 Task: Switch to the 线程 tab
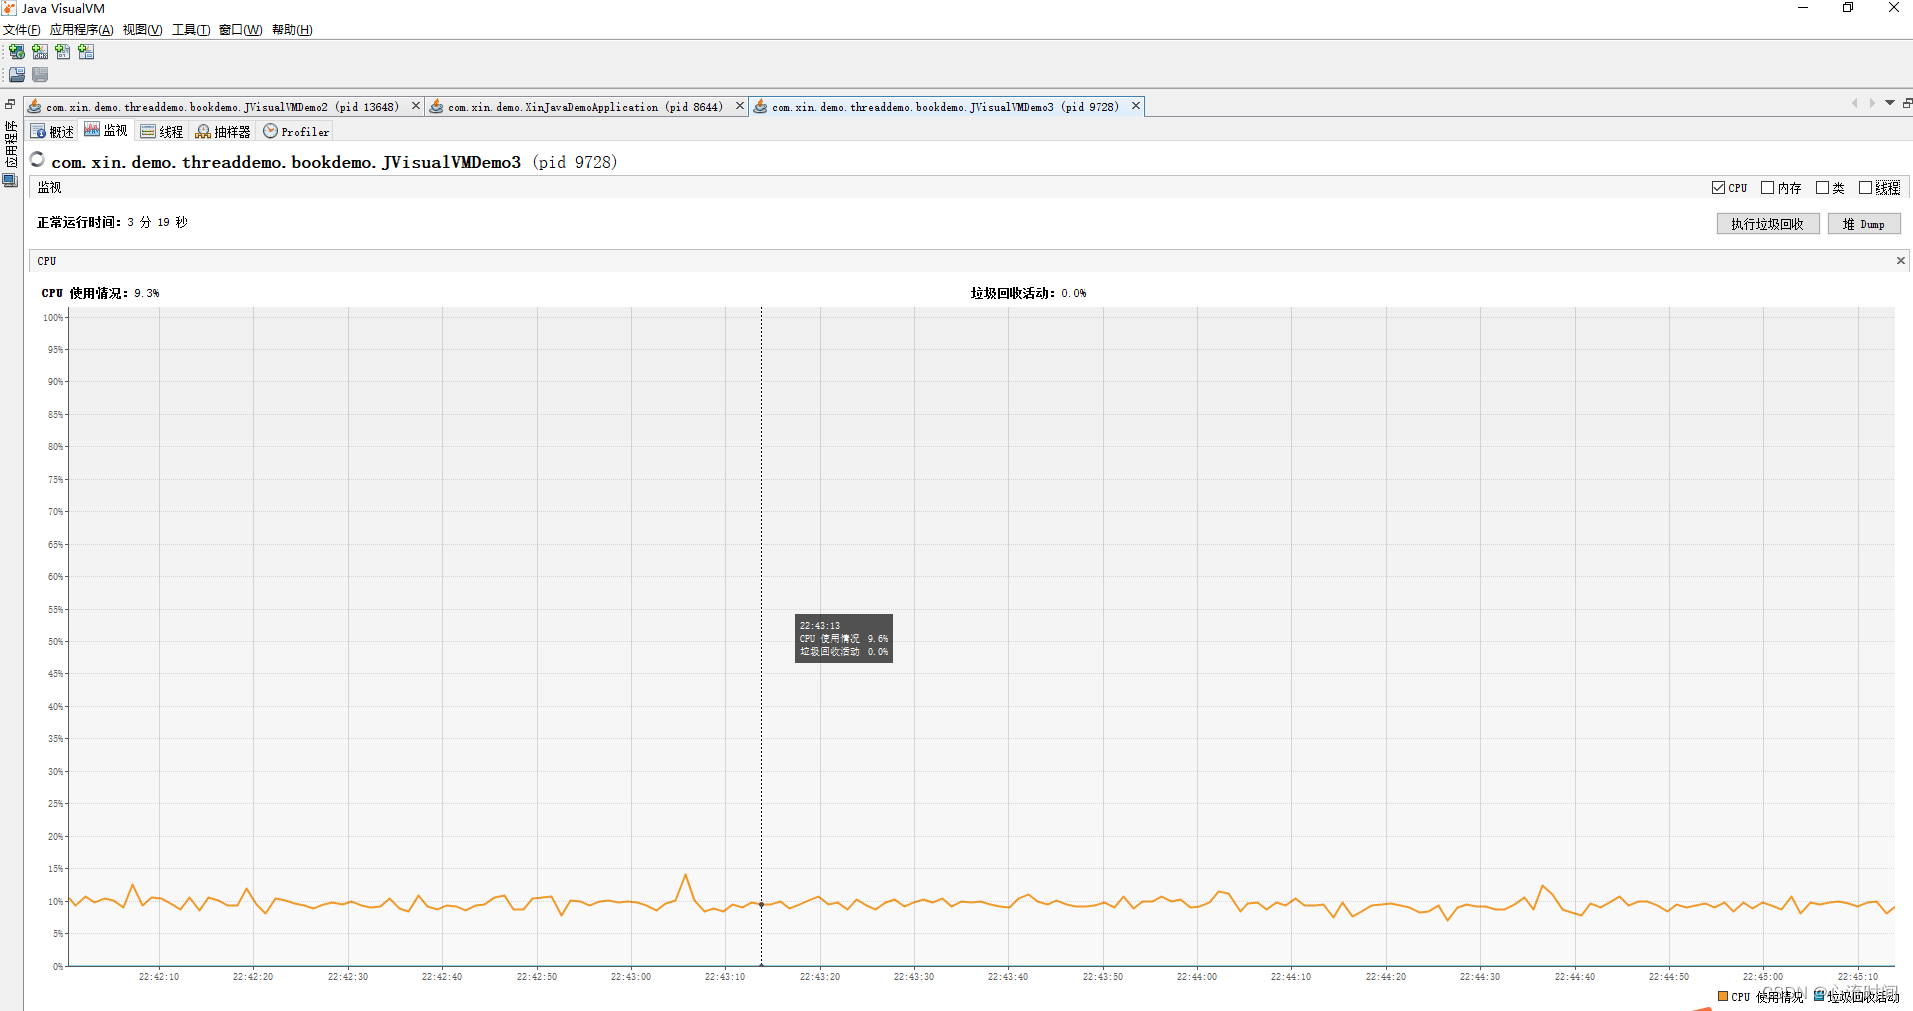point(162,132)
